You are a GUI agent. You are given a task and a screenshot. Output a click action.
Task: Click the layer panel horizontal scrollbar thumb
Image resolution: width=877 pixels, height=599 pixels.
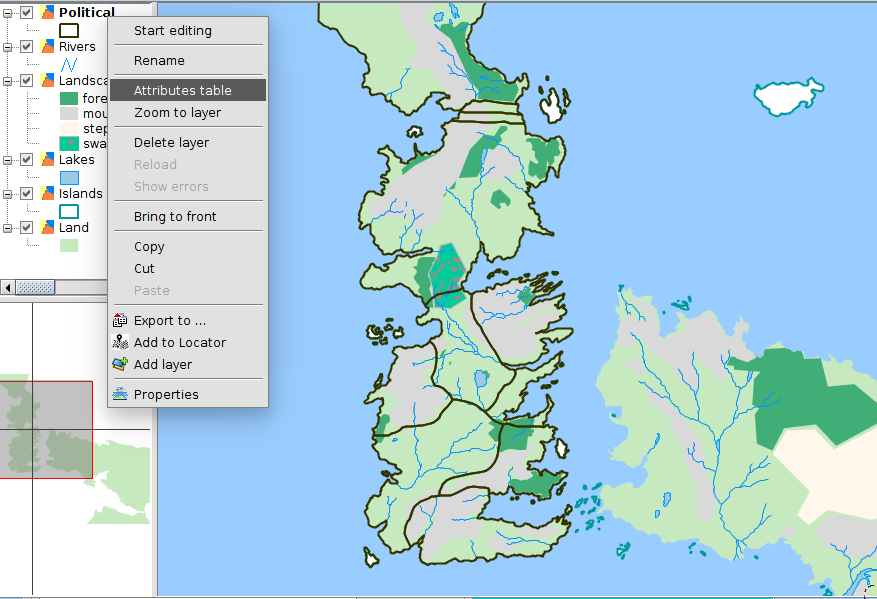tap(36, 288)
